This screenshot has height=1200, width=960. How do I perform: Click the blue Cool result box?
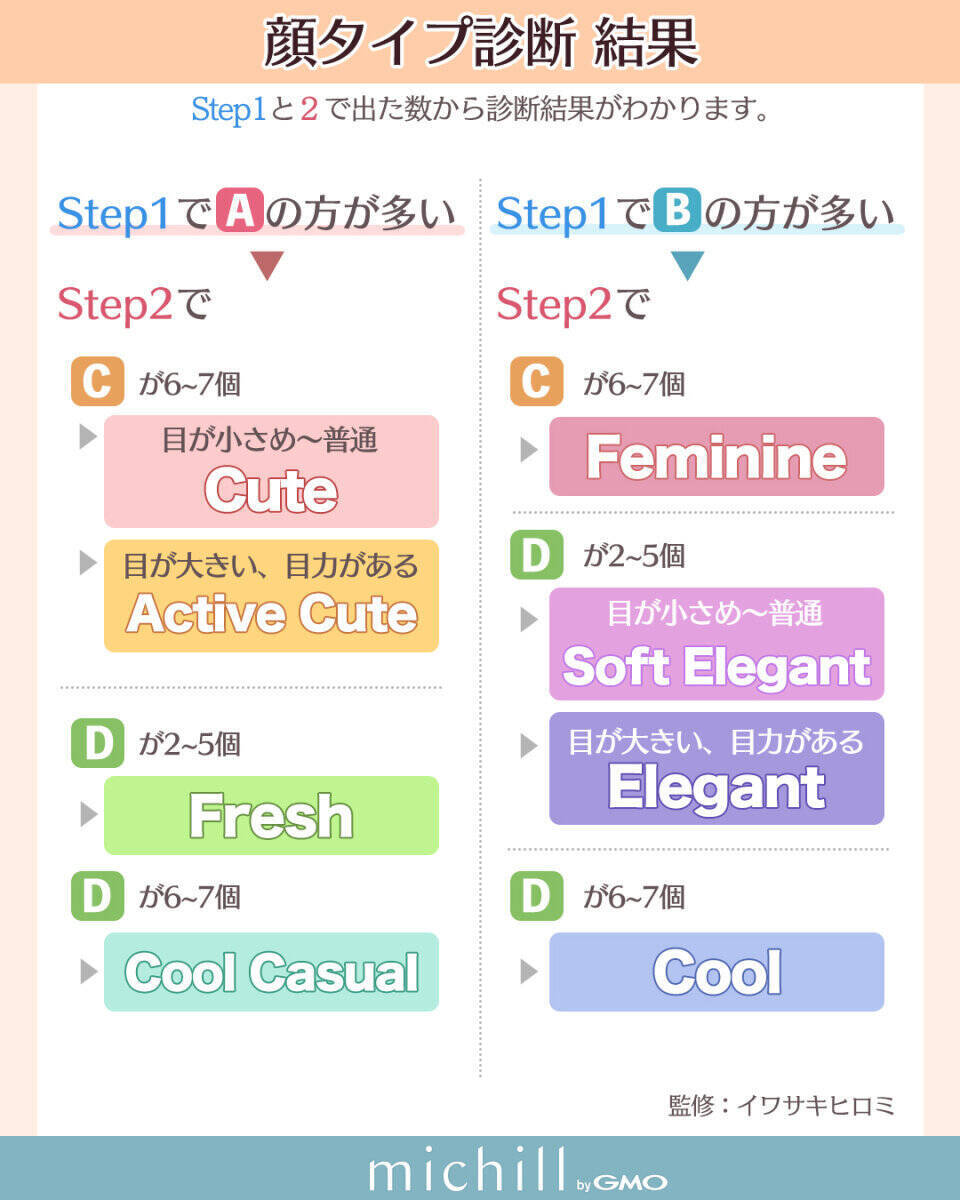716,971
